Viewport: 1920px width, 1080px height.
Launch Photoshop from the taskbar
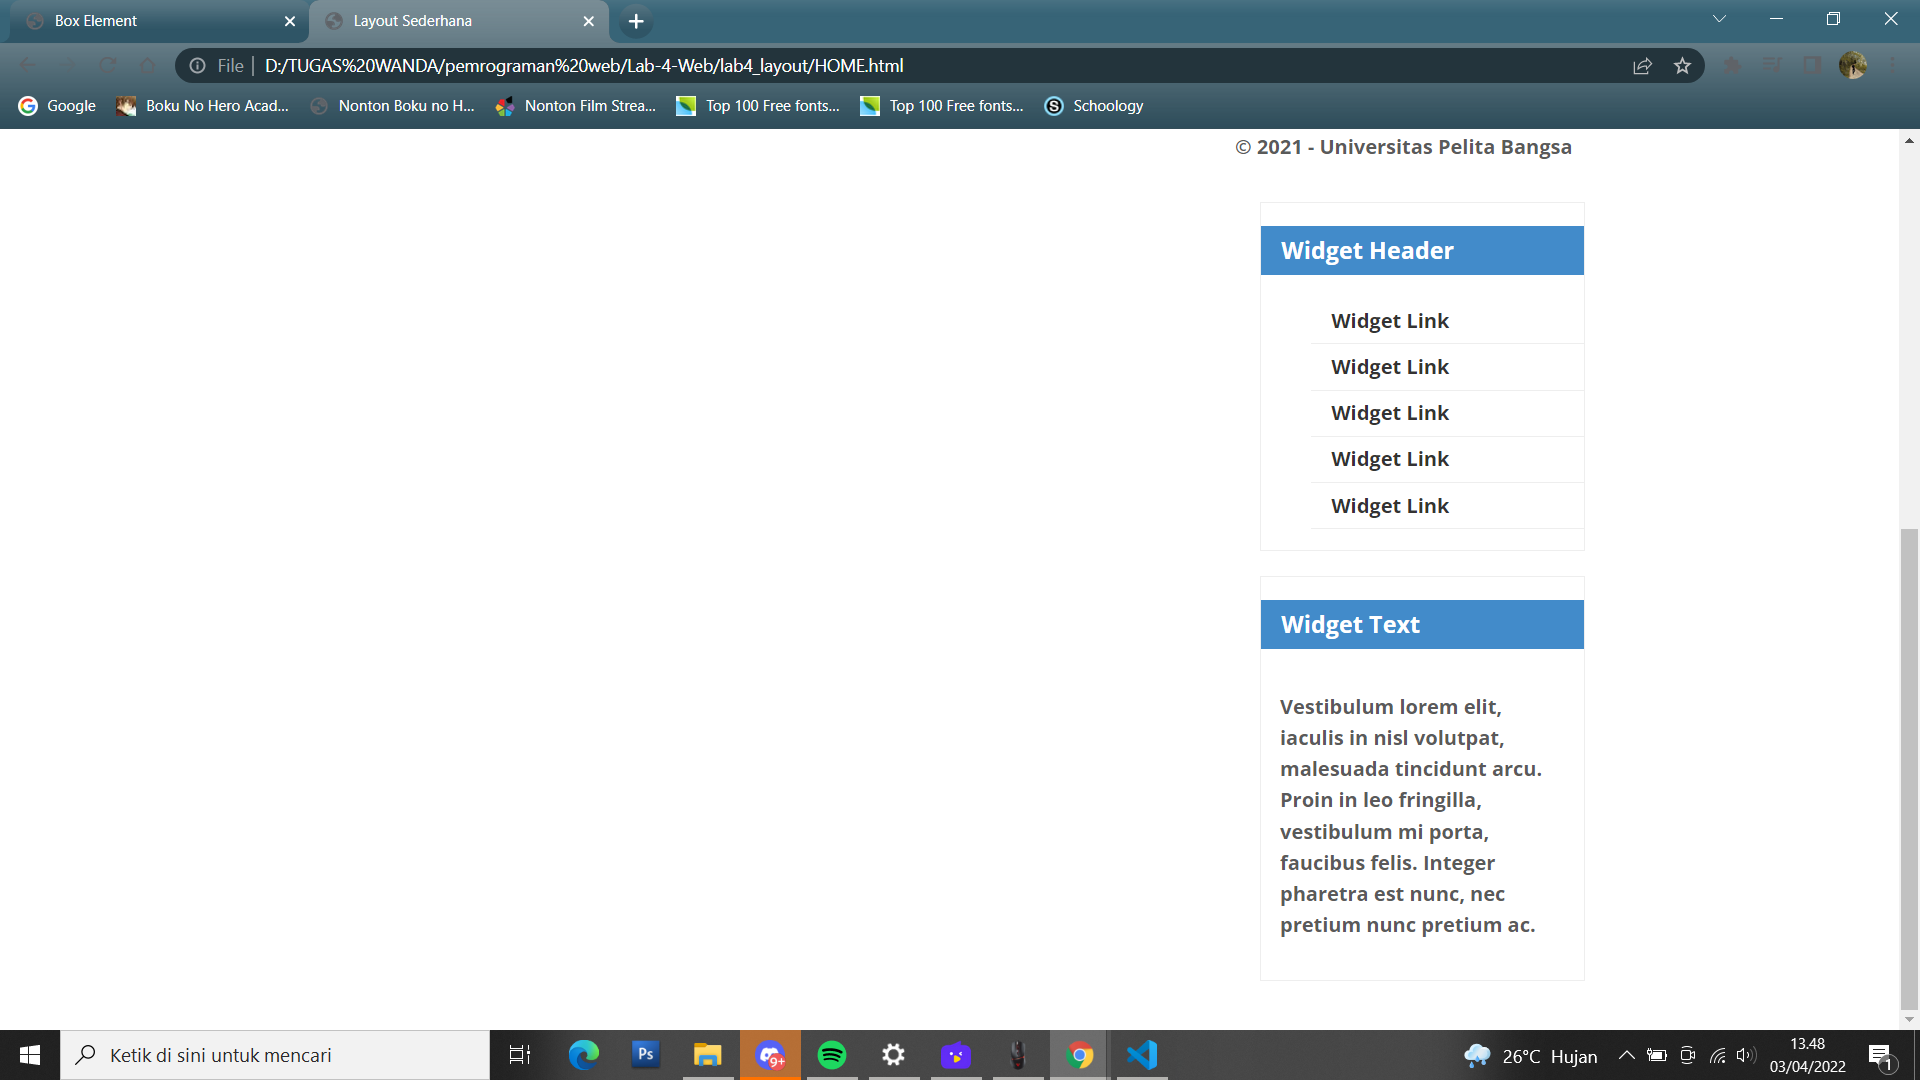645,1054
